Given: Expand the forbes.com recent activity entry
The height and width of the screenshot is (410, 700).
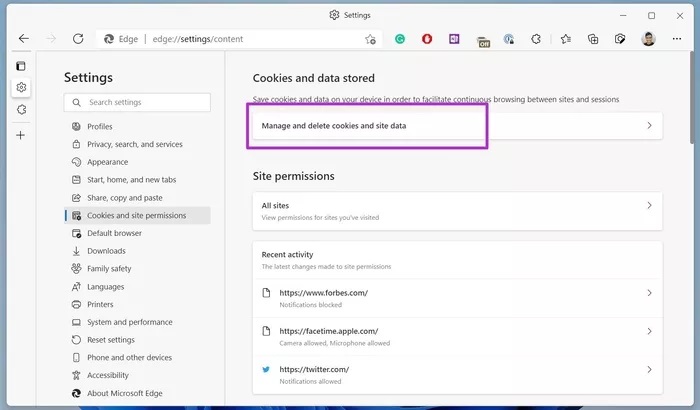Looking at the screenshot, I should coord(455,297).
